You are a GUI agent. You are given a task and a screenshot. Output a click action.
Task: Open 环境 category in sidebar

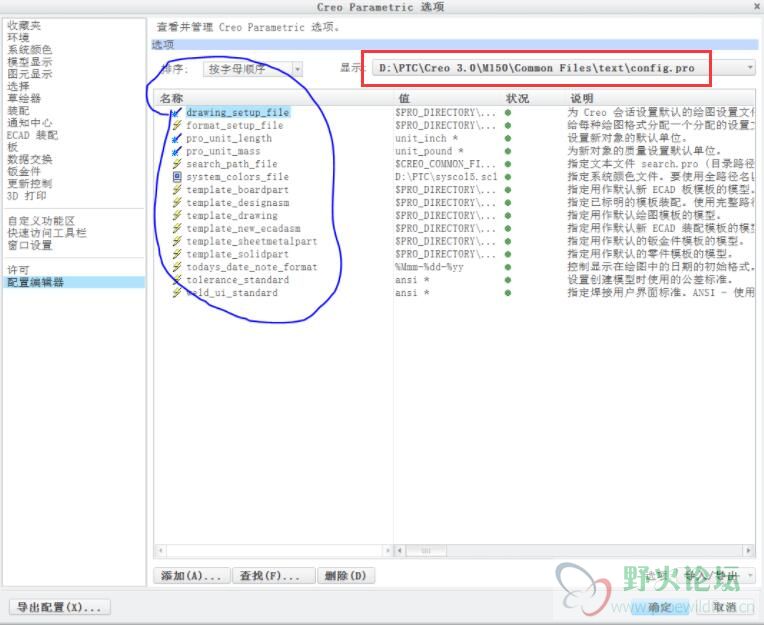pos(18,38)
